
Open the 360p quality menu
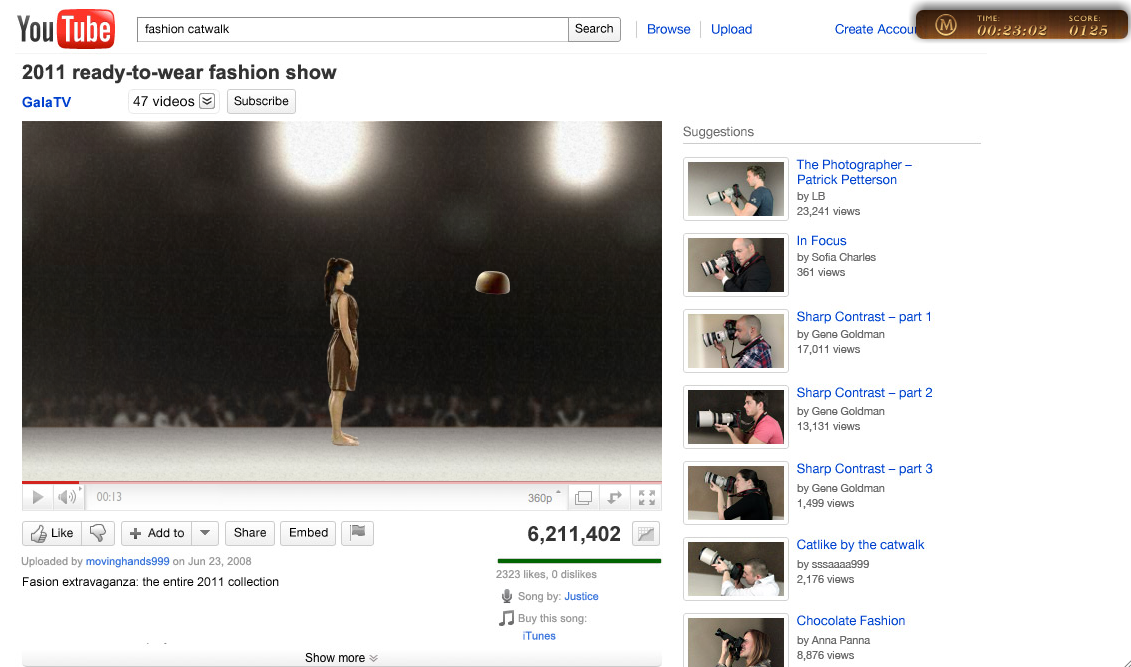(x=543, y=497)
